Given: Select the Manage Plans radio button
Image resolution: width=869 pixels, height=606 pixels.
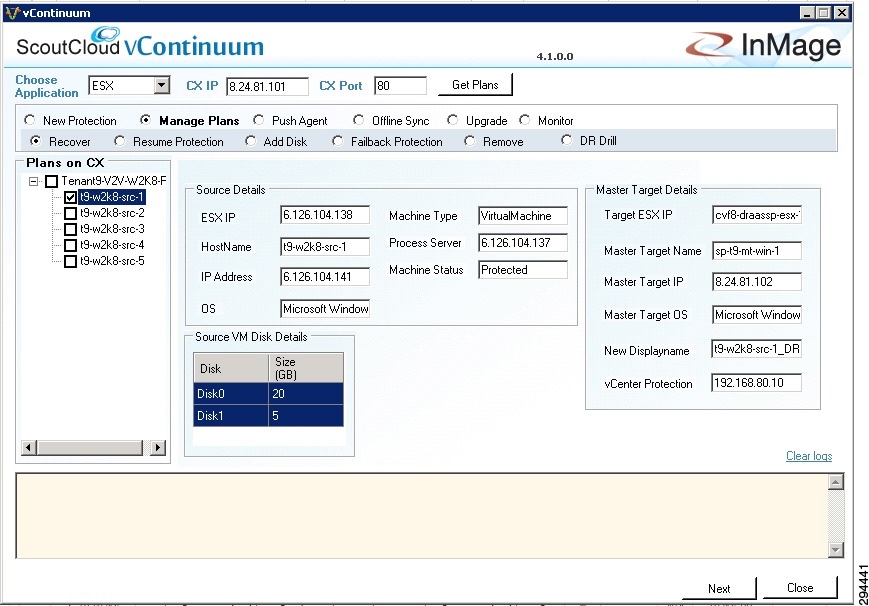Looking at the screenshot, I should tap(145, 120).
